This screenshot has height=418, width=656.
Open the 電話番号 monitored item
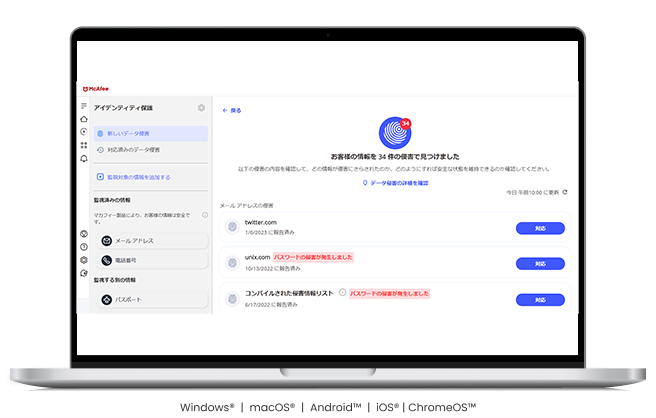(154, 260)
